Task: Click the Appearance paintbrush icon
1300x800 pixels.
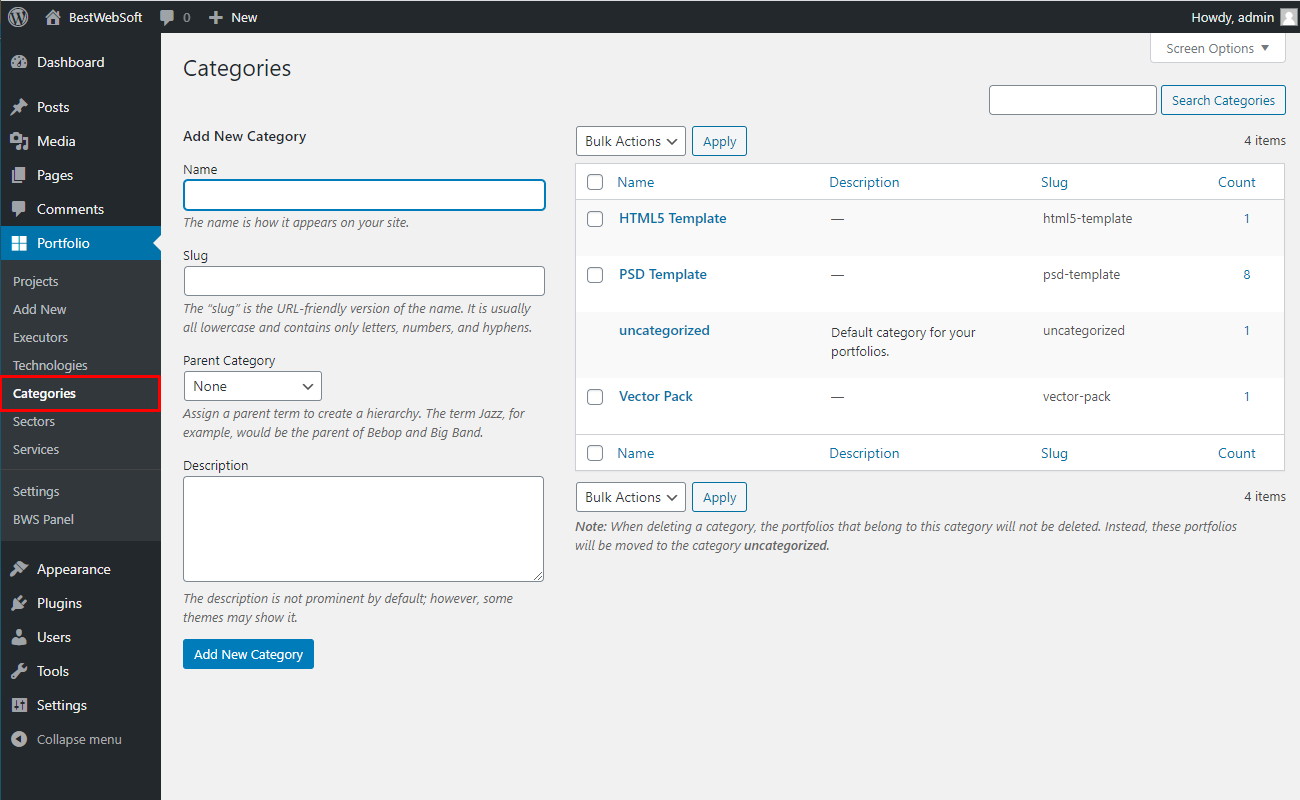Action: [19, 569]
